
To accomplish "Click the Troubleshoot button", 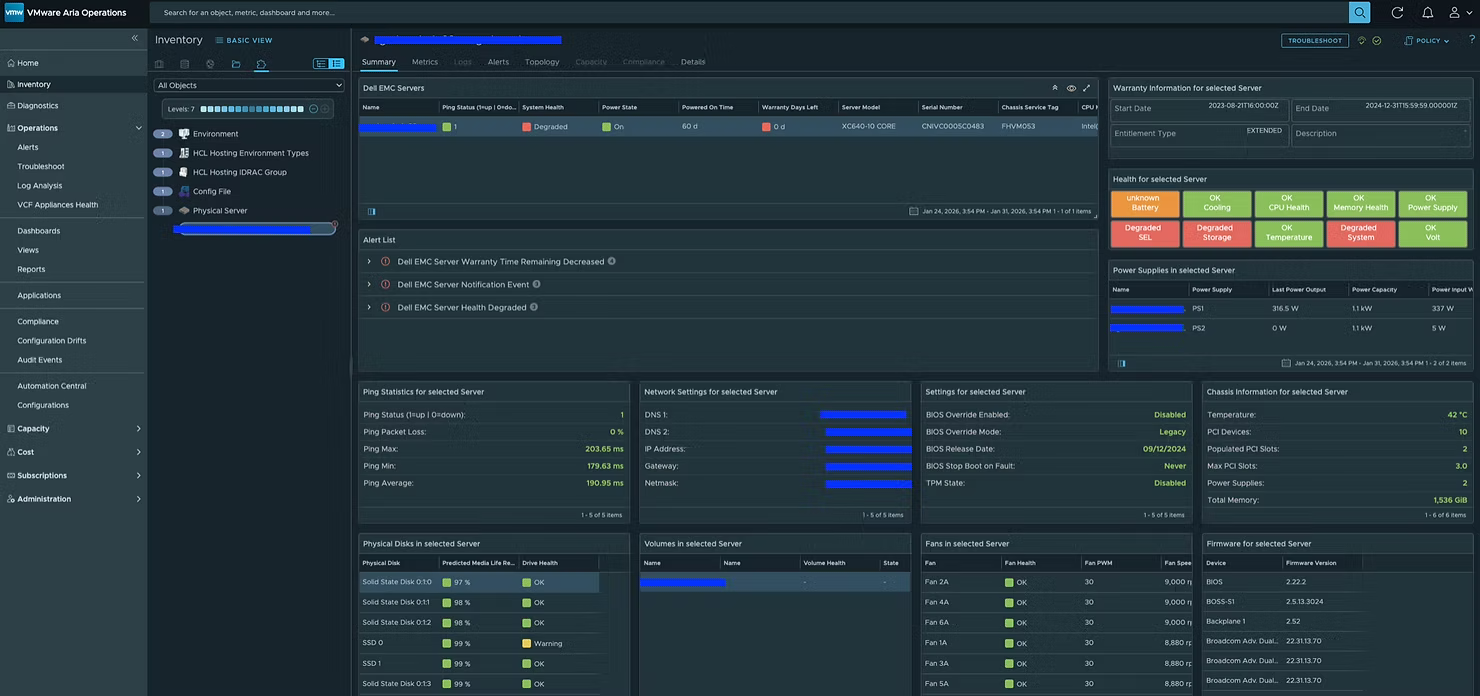I will point(1315,41).
